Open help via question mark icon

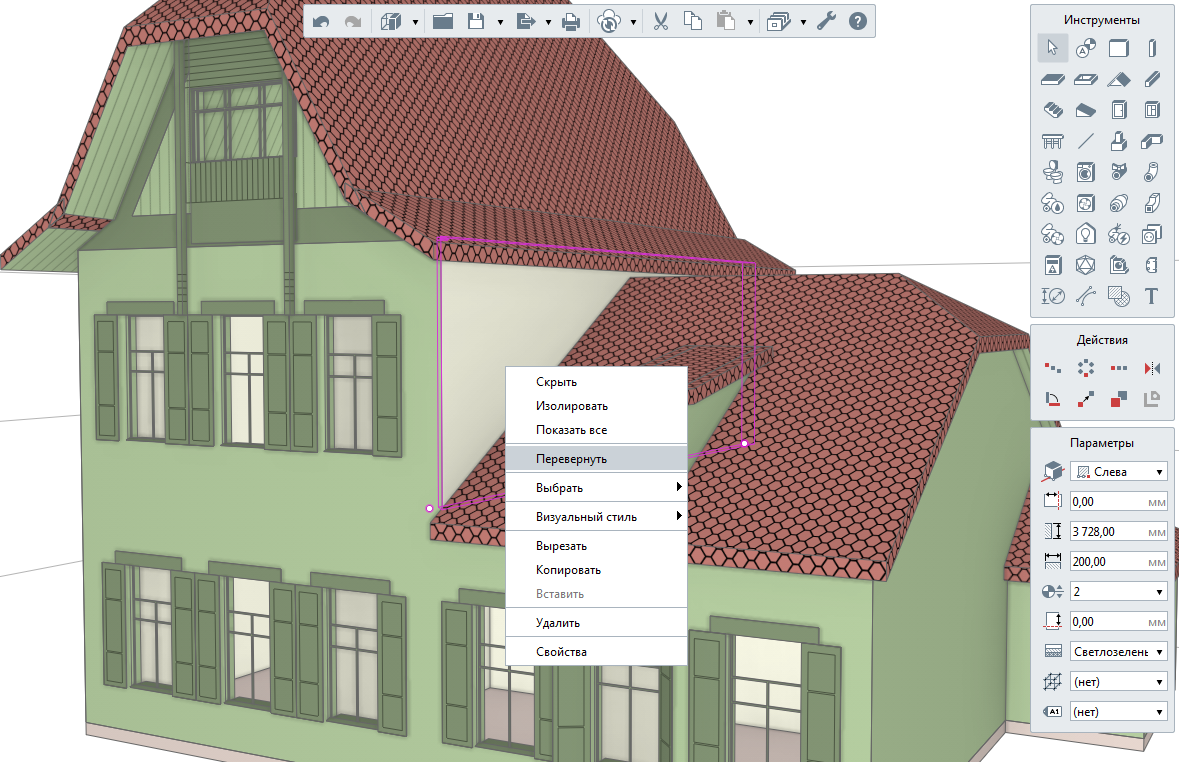tap(858, 21)
